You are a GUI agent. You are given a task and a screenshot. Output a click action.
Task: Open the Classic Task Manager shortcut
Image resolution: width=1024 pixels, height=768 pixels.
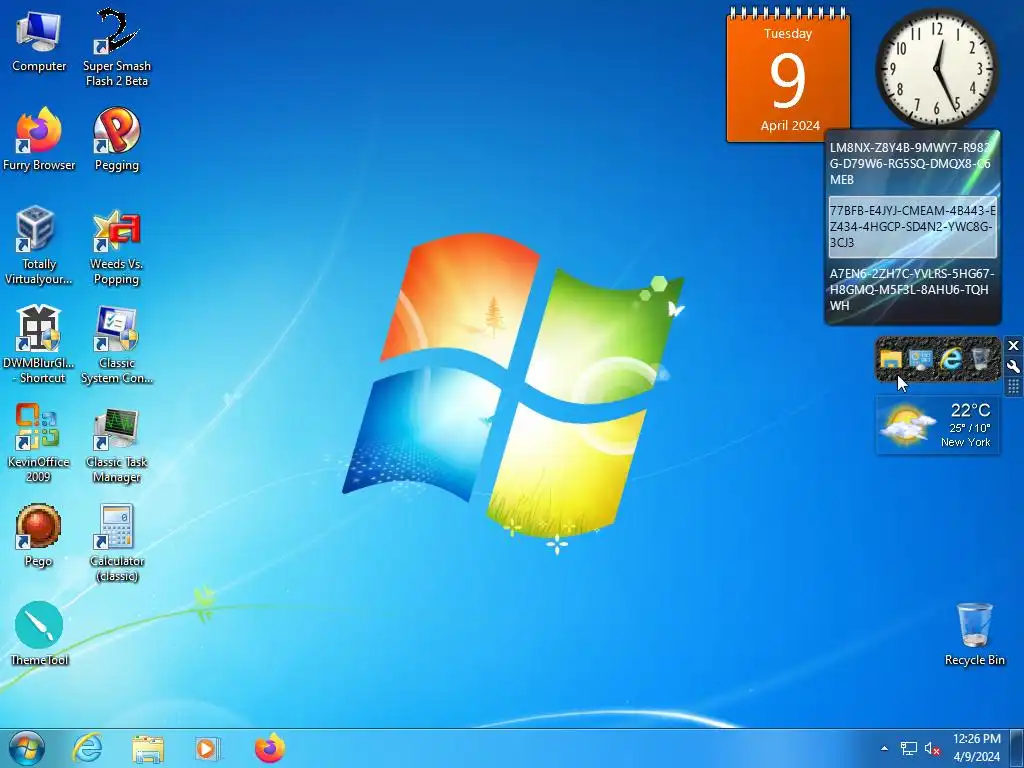116,444
